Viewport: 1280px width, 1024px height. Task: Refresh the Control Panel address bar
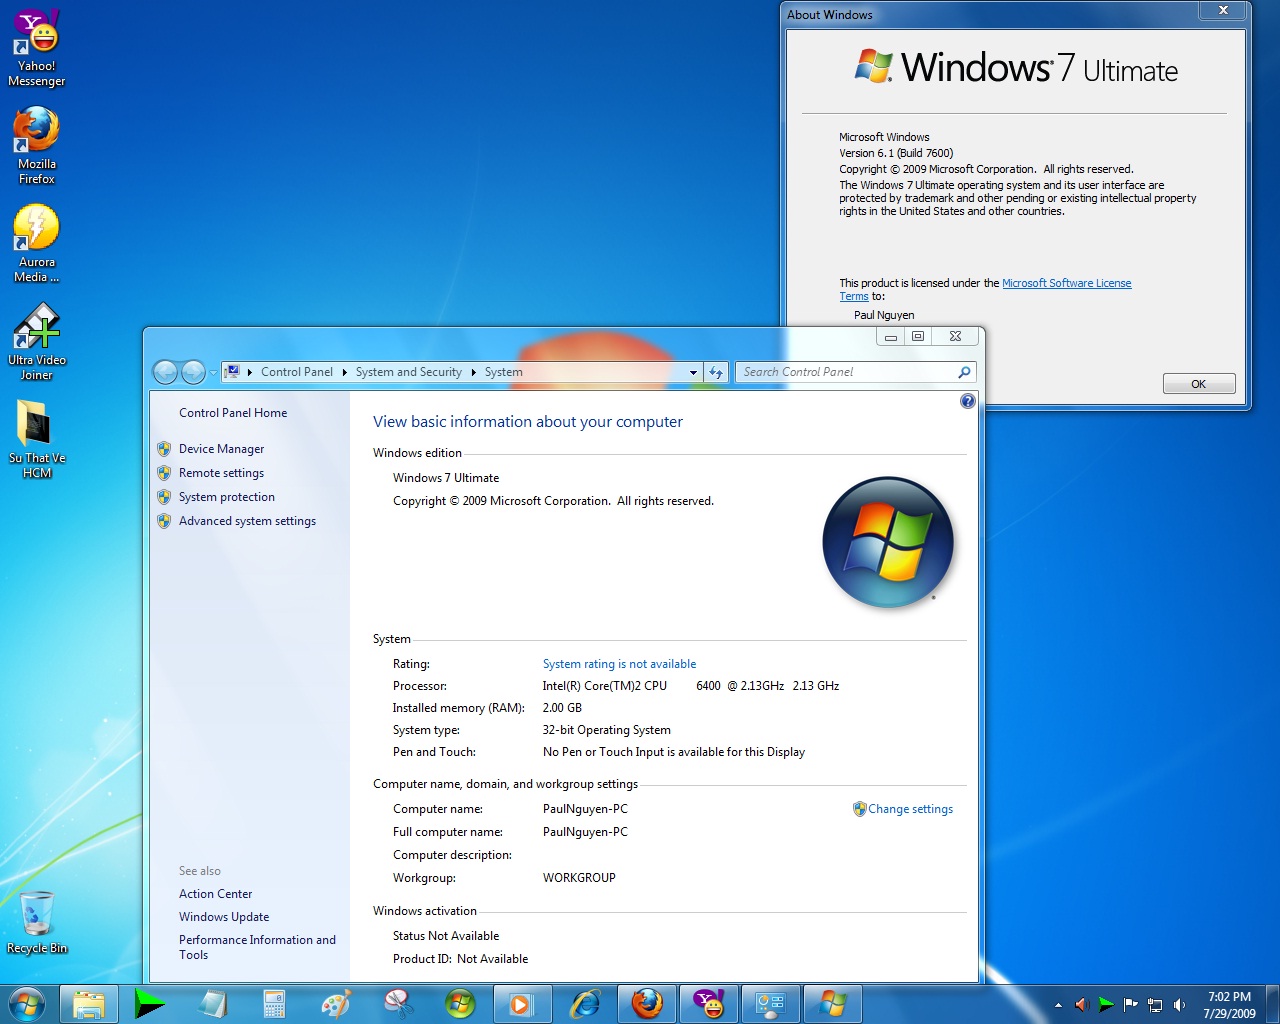coord(716,372)
